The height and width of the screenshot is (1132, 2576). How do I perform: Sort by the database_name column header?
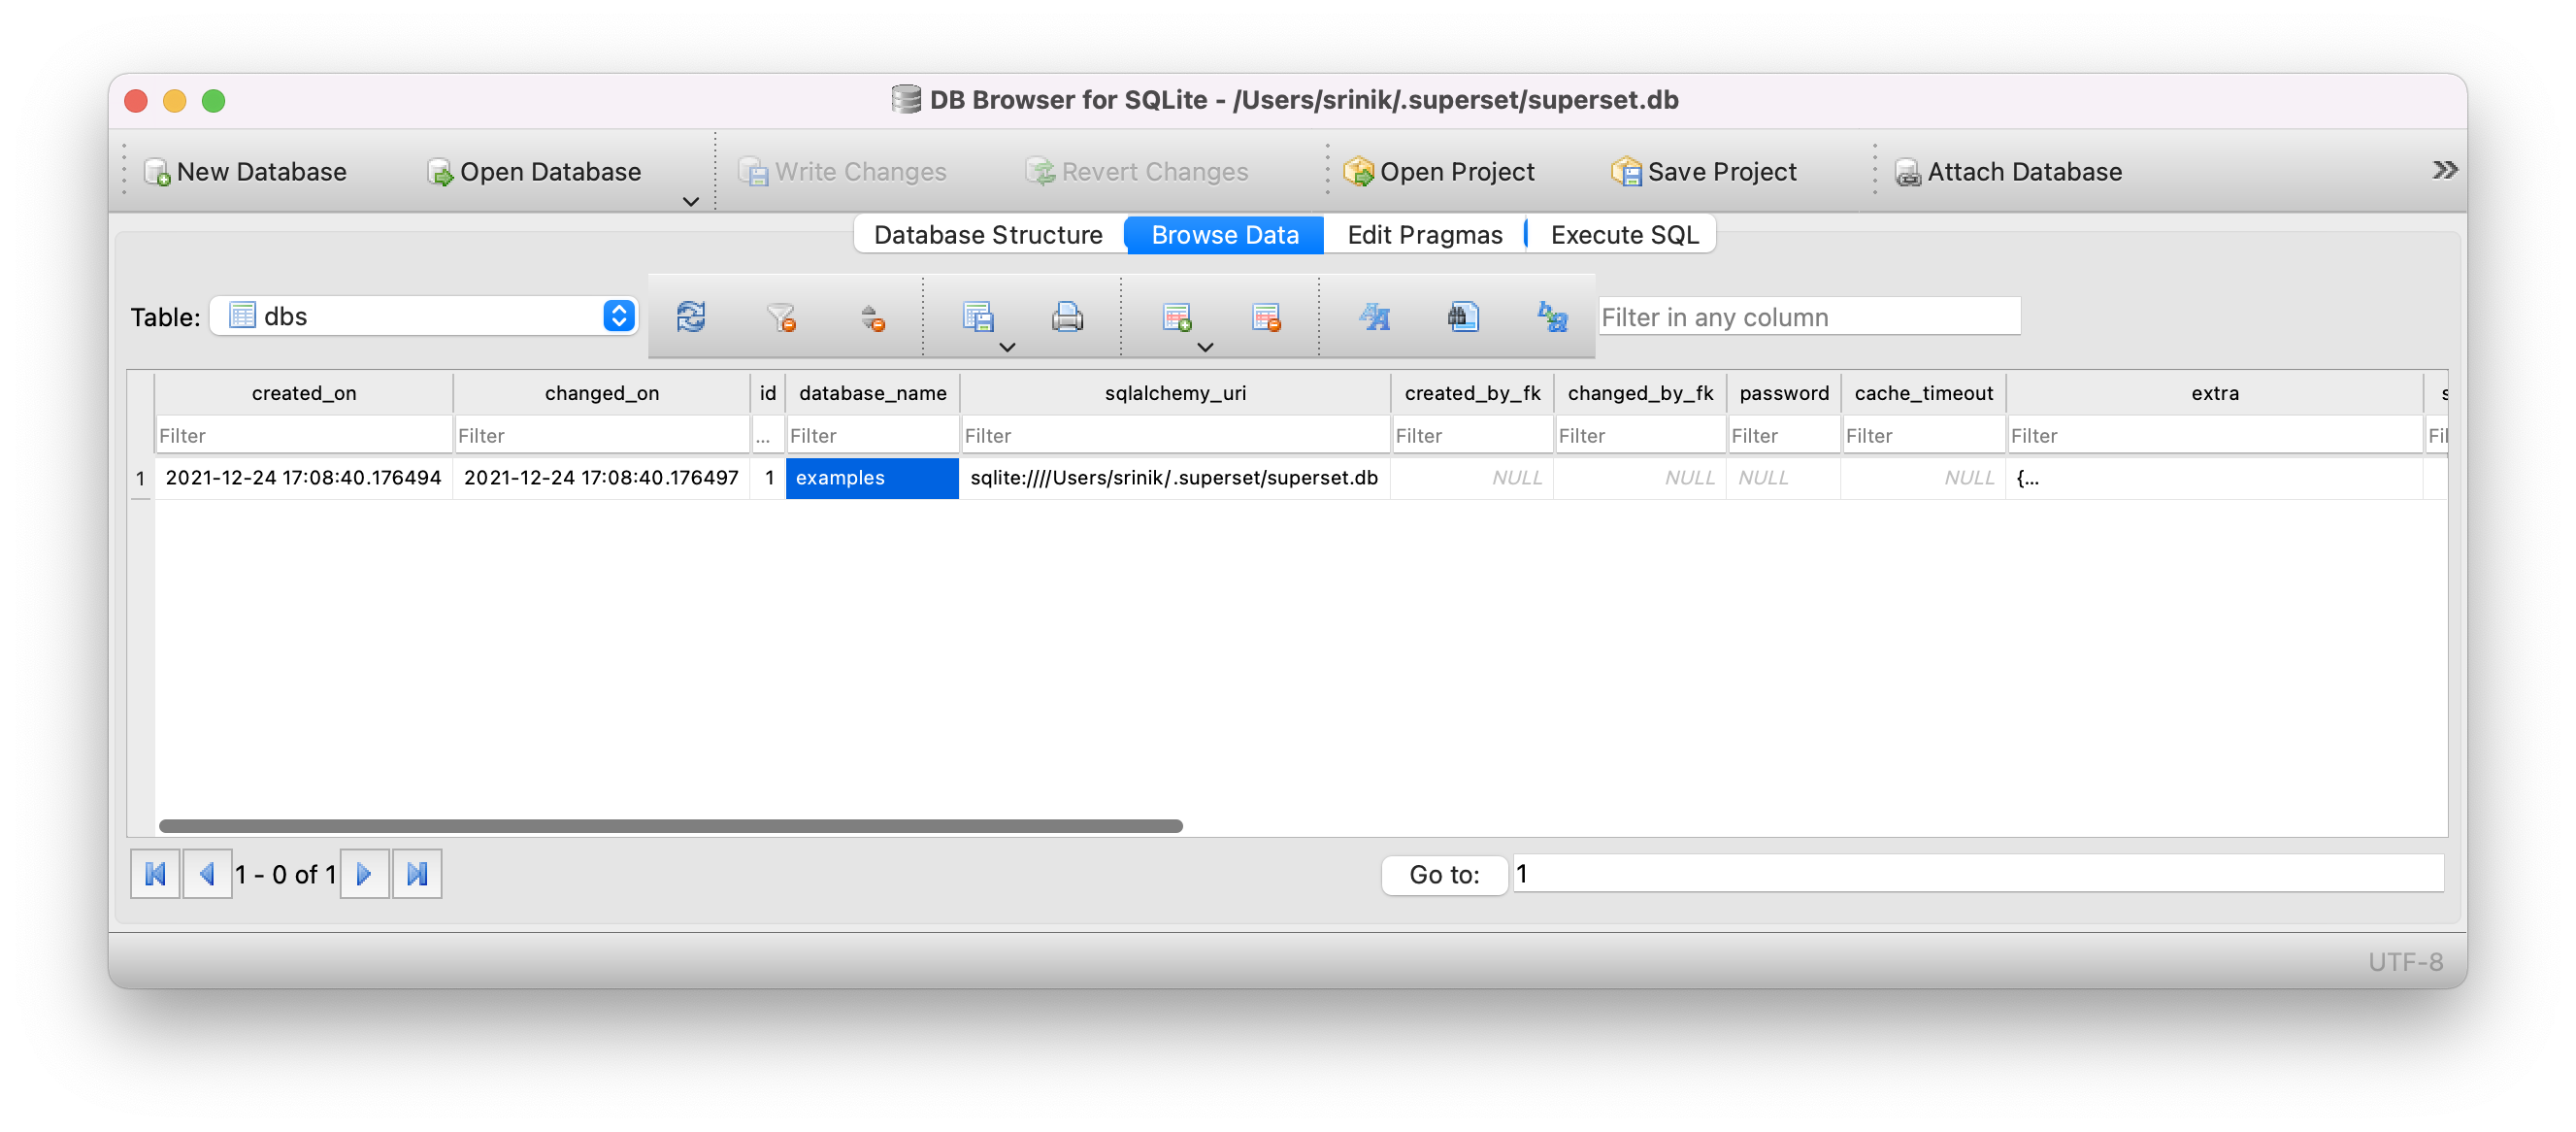(x=872, y=393)
